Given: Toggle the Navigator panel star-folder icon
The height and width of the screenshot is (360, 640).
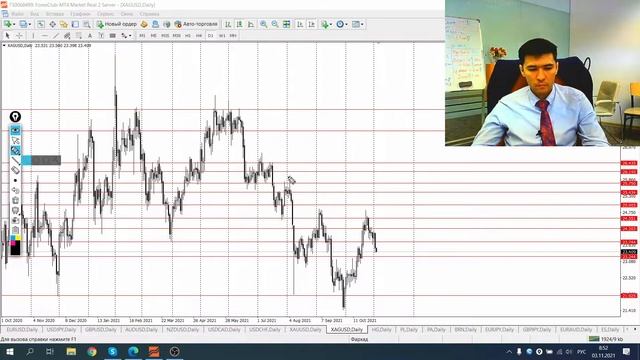Looking at the screenshot, I should coord(64,24).
